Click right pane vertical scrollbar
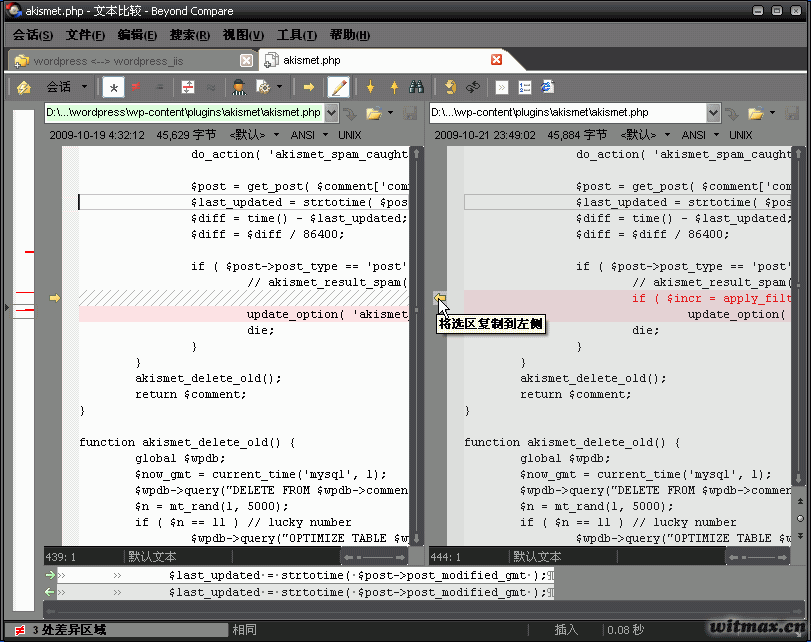This screenshot has width=811, height=642. point(799,316)
